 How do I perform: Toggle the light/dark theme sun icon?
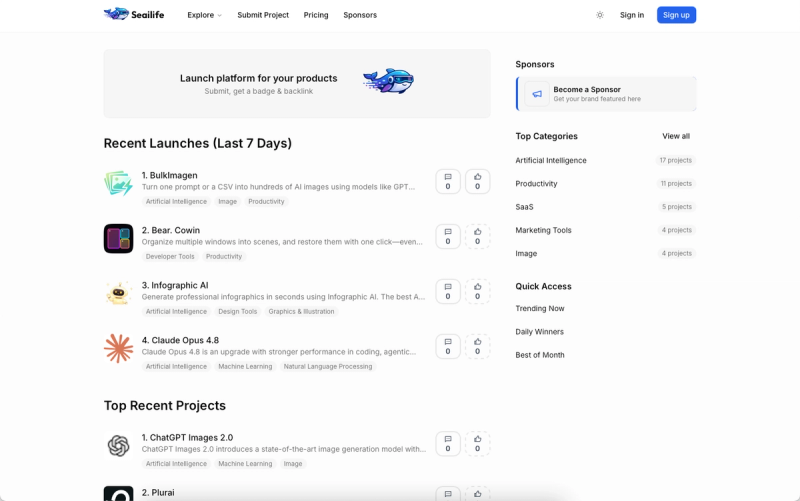point(600,15)
